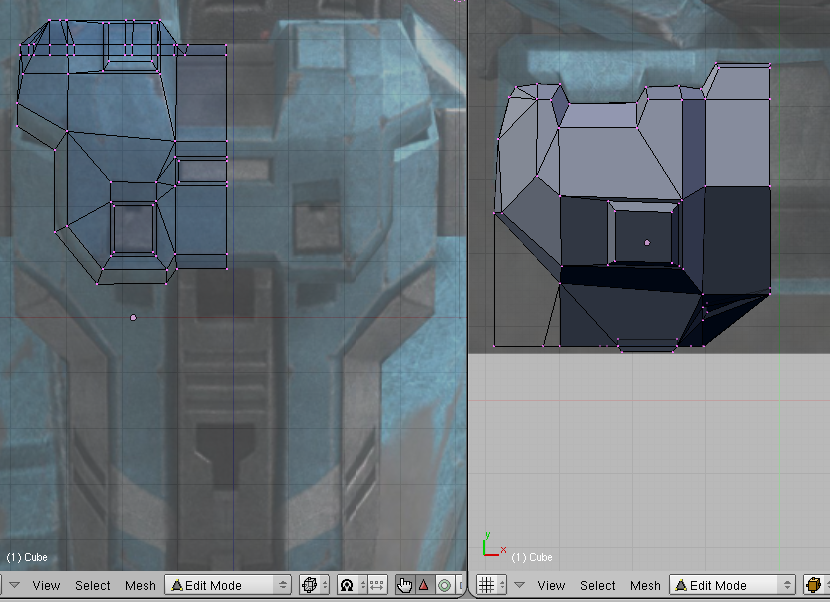Image resolution: width=830 pixels, height=602 pixels.
Task: Open View menu in right viewport
Action: click(551, 586)
